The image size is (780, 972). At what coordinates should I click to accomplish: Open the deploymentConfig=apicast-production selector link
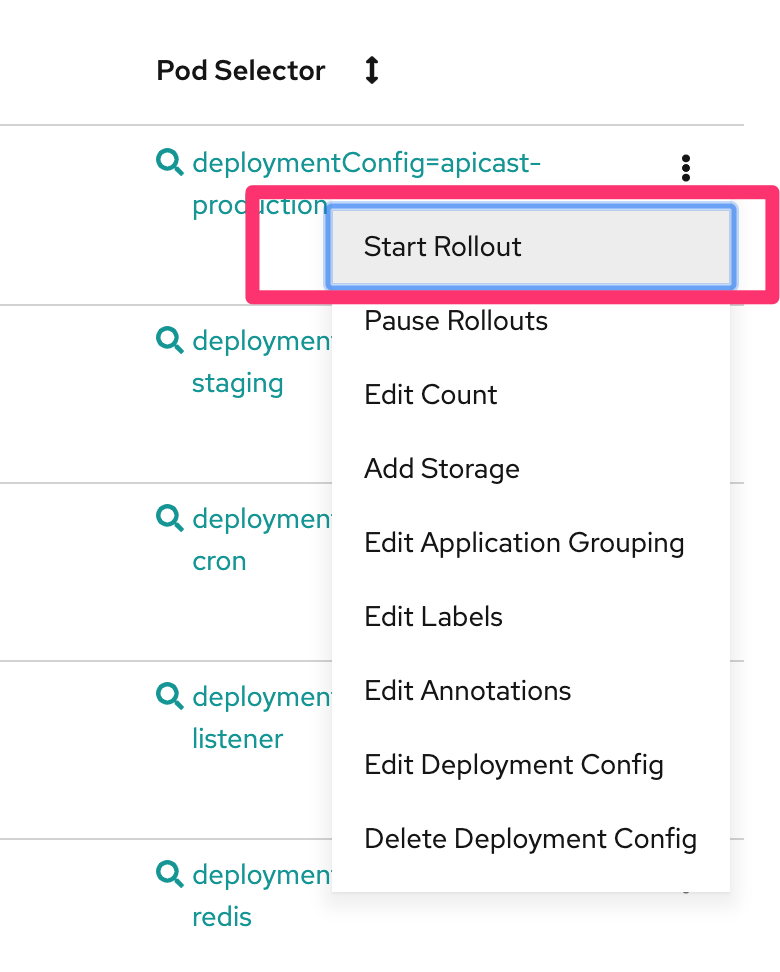click(366, 164)
